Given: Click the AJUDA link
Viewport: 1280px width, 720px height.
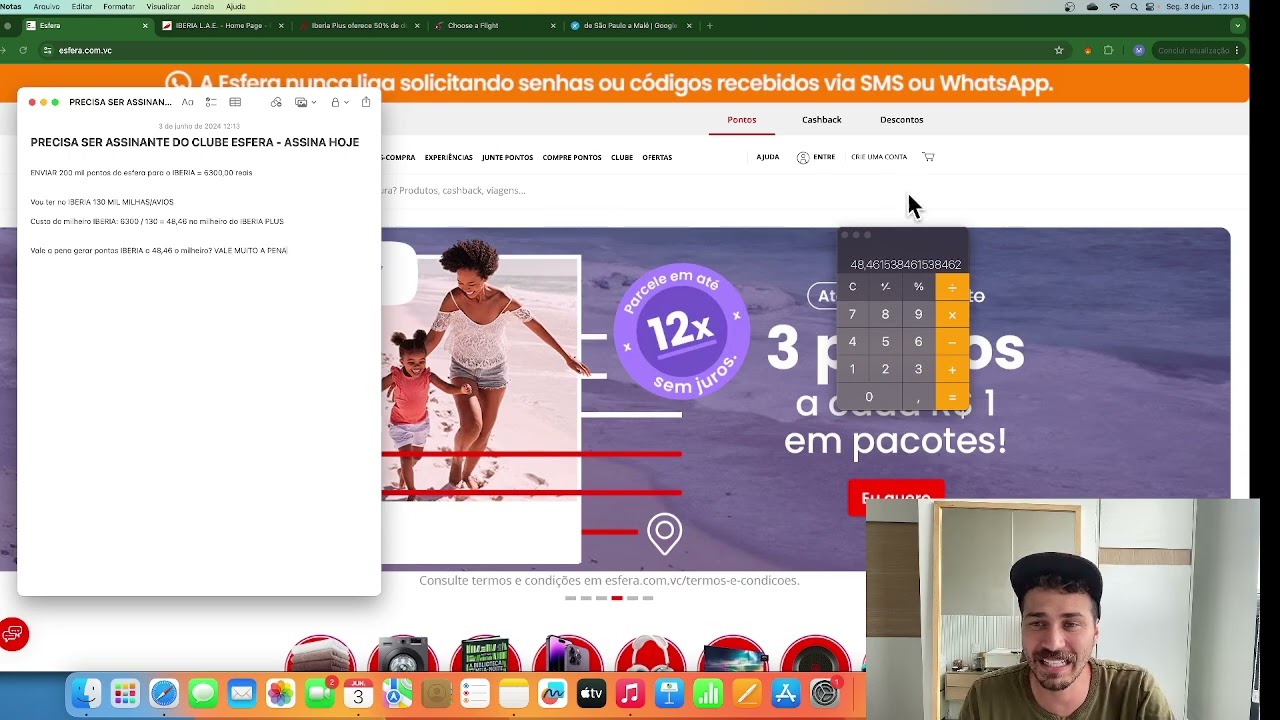Looking at the screenshot, I should pos(768,157).
